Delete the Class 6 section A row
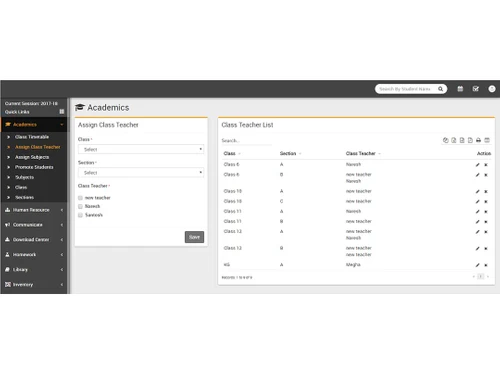Screen dimensions: 500x375 [486, 165]
